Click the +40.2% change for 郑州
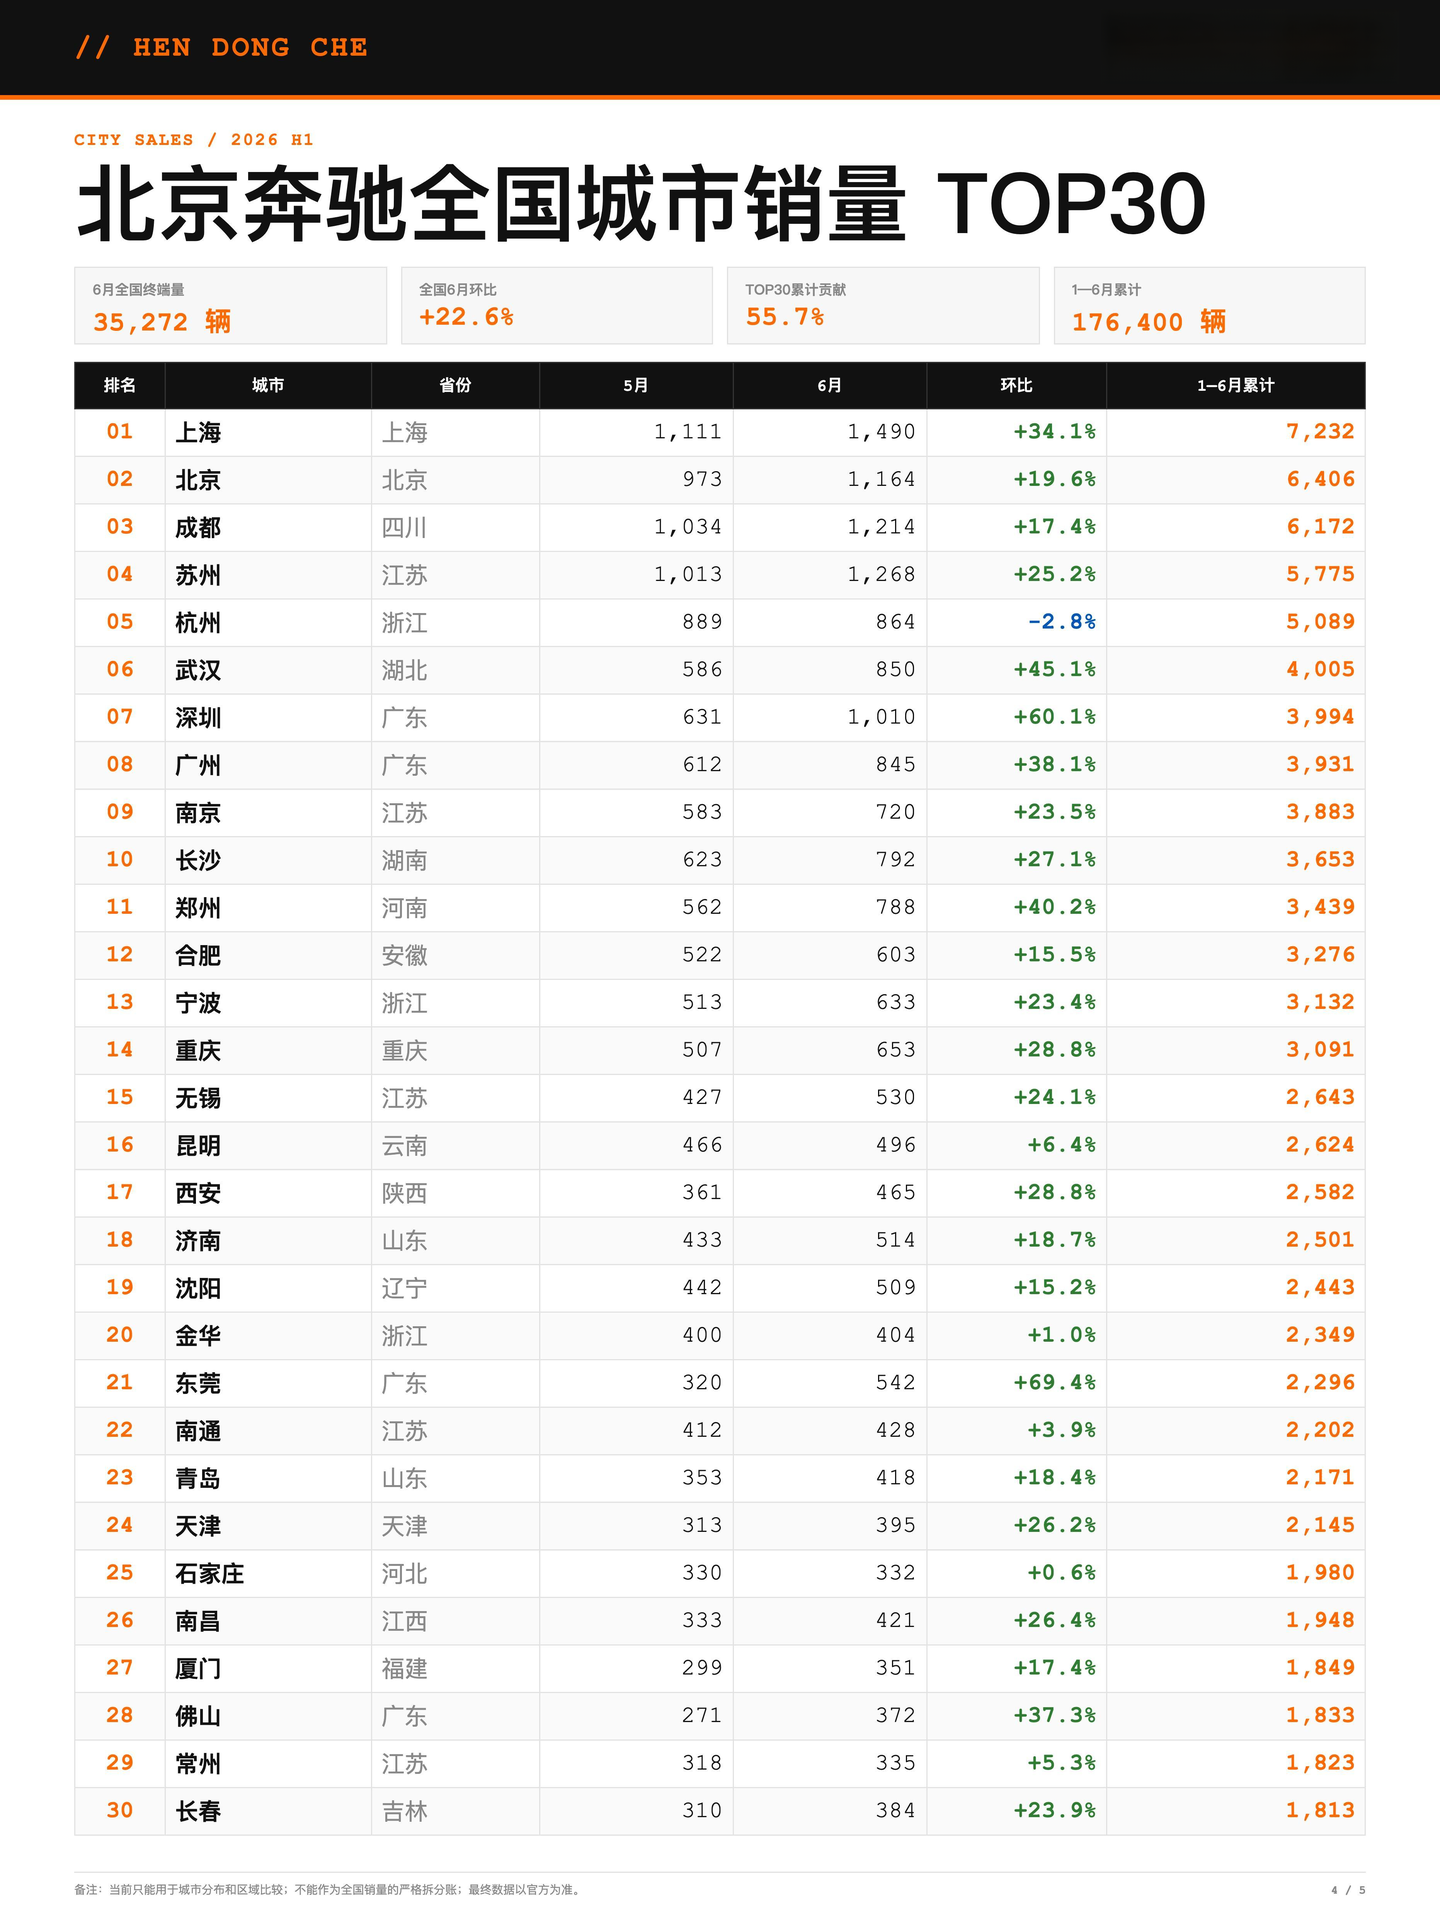The image size is (1440, 1925). 1055,907
